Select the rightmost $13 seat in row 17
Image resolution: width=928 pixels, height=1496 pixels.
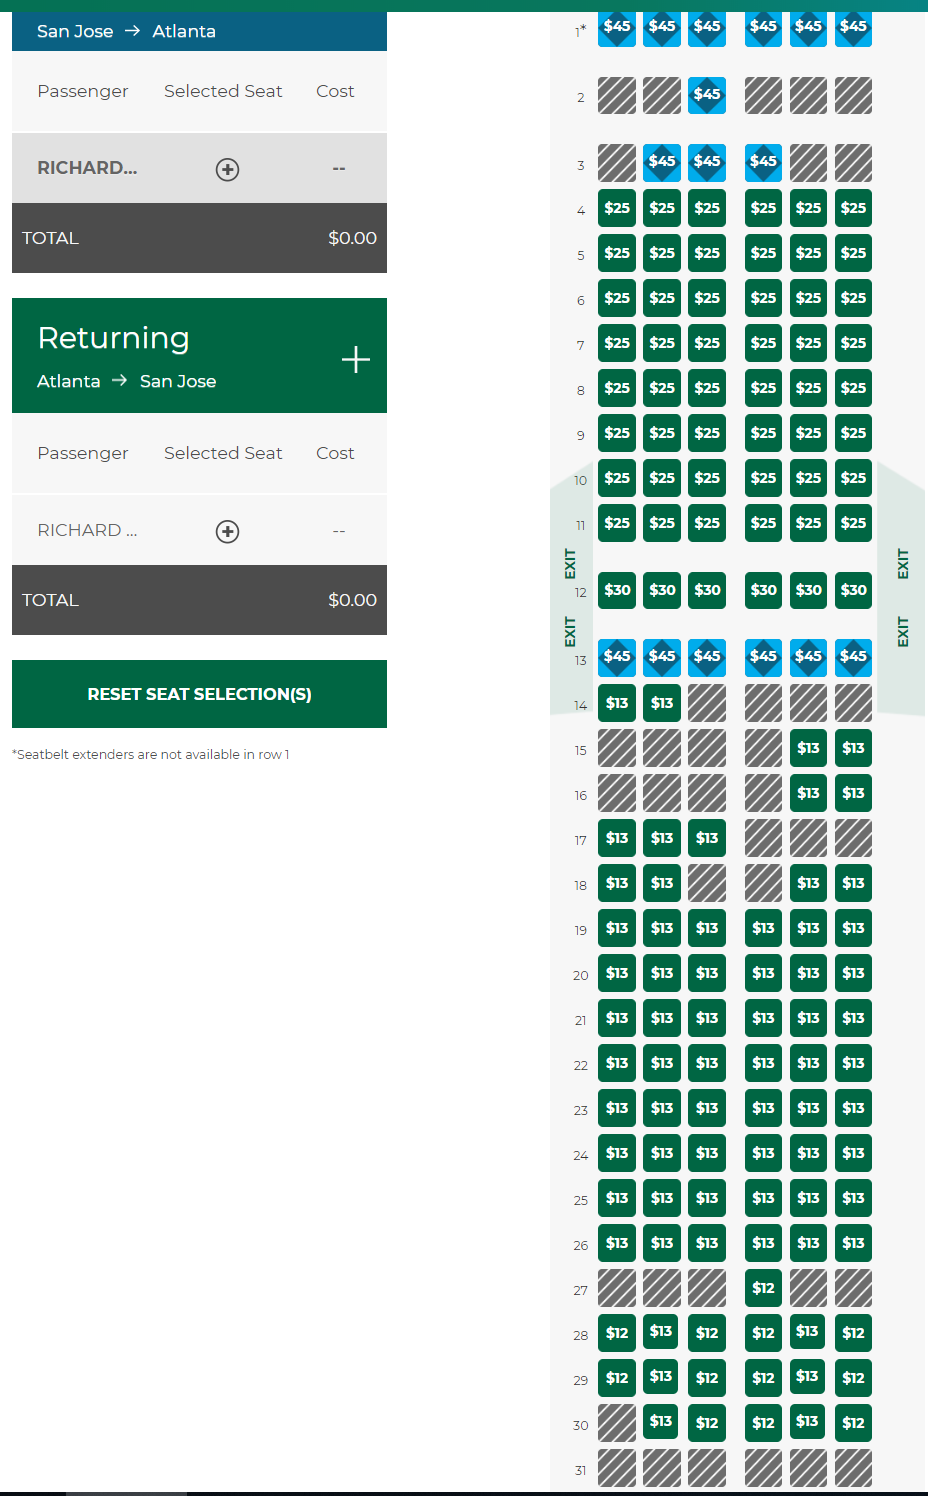click(707, 838)
